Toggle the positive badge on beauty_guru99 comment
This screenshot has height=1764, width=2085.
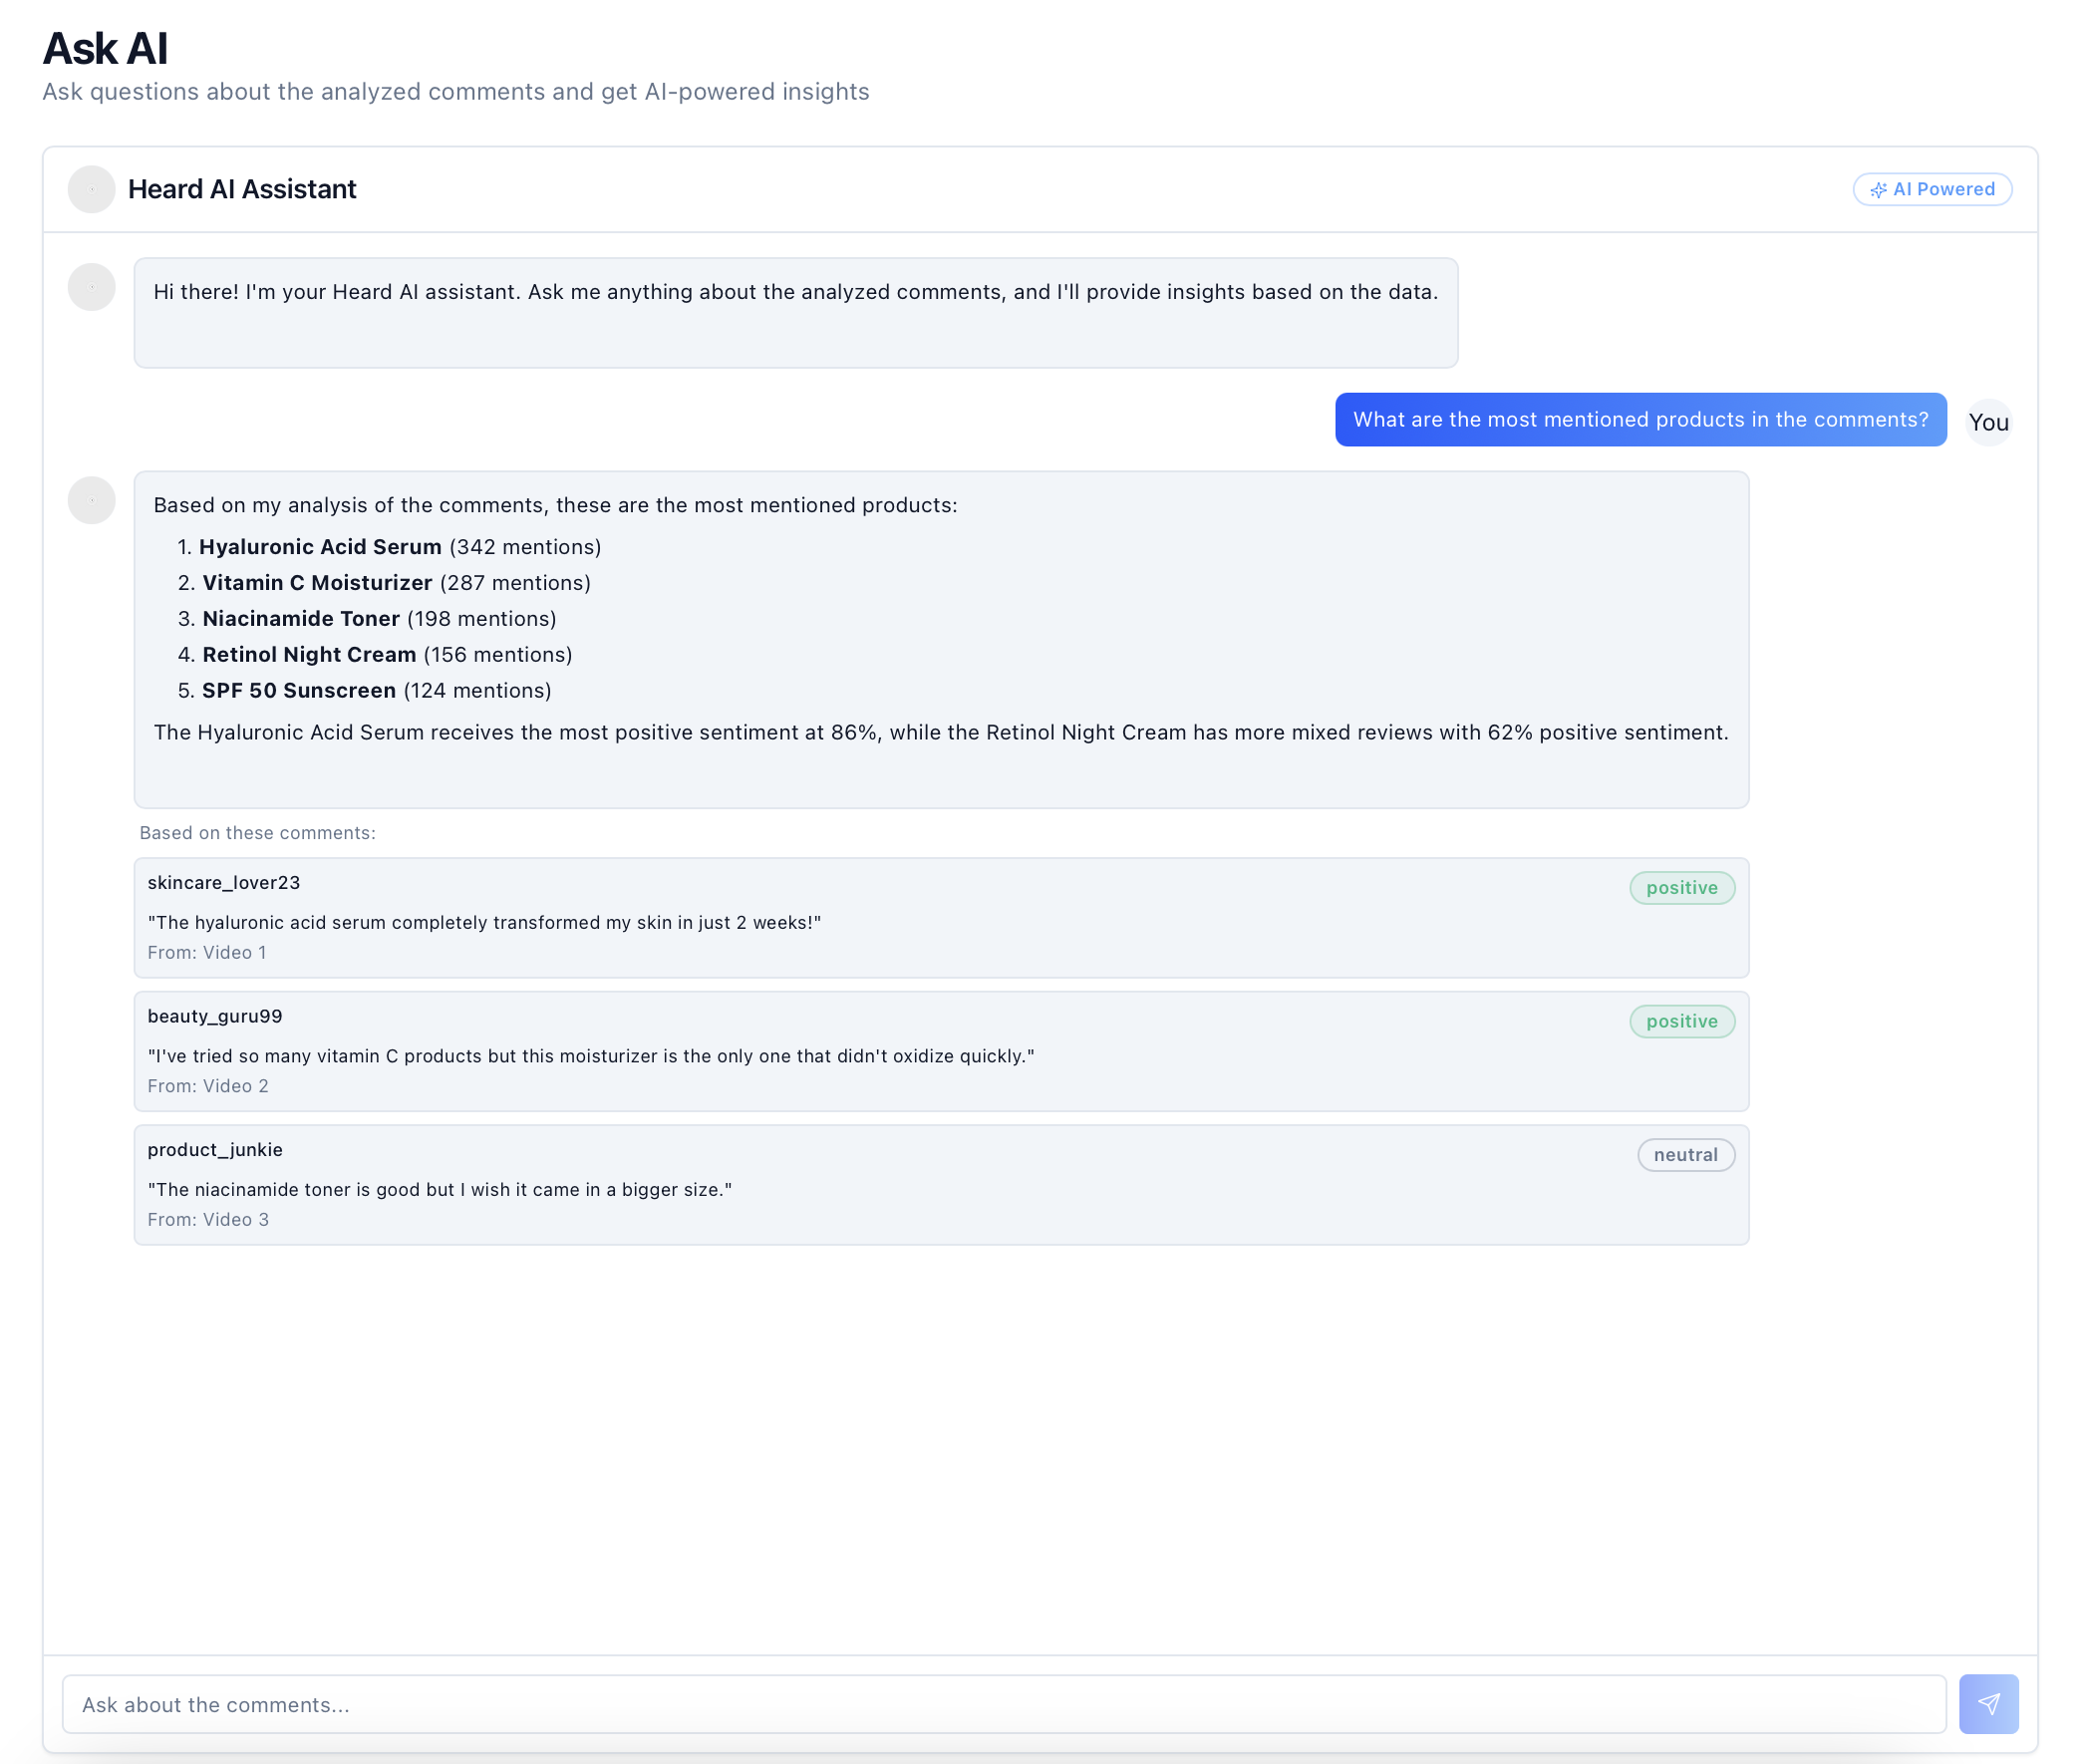click(1682, 1021)
